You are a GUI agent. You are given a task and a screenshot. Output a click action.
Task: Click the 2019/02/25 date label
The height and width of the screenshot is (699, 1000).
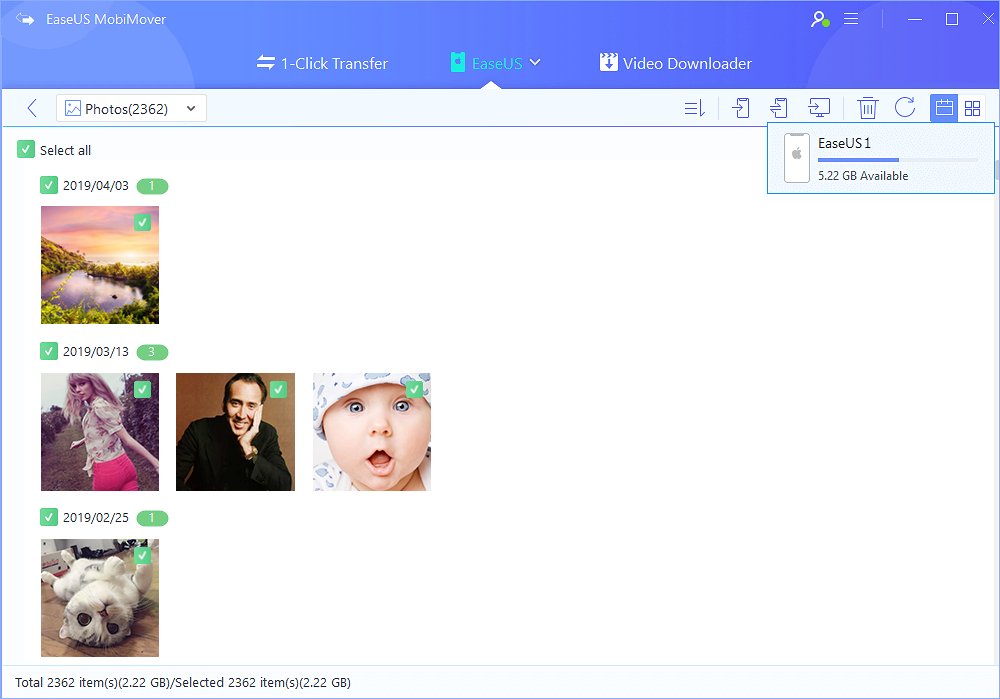point(96,517)
